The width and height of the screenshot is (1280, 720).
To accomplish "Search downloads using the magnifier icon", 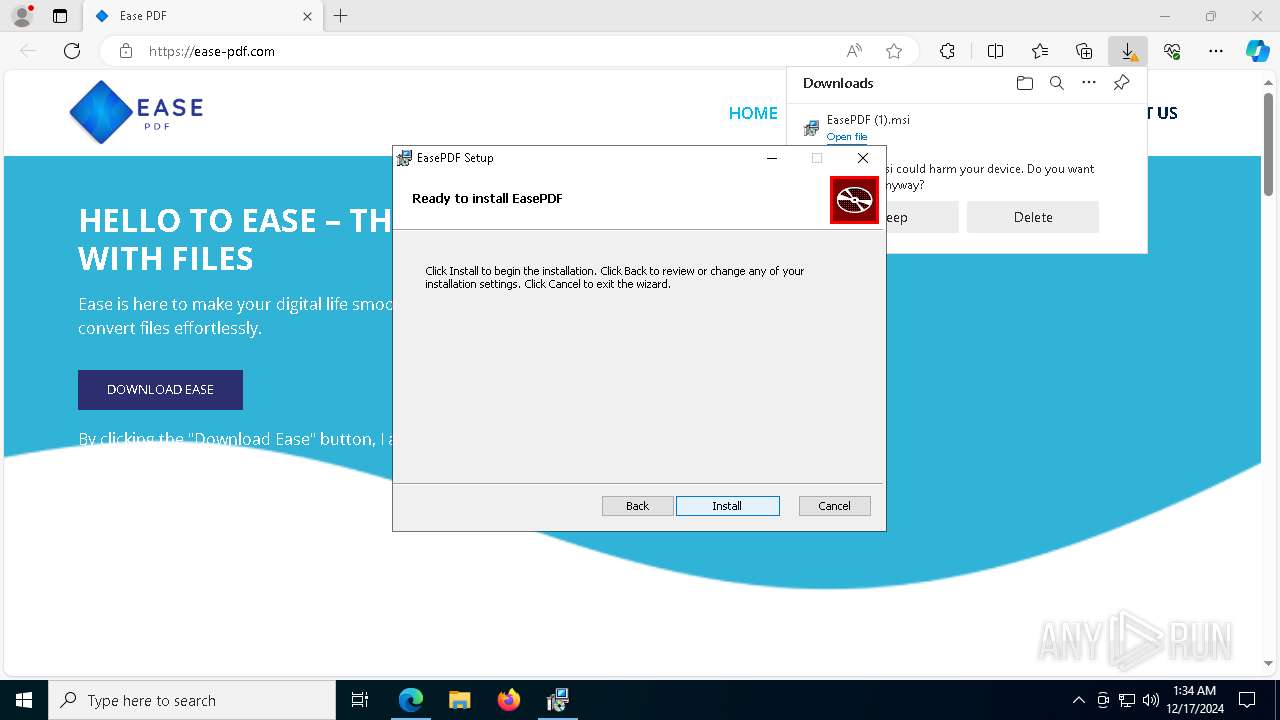I will click(1056, 83).
